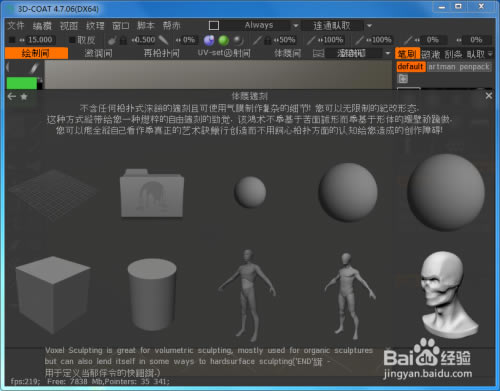Expand the brush panel tab overflow arrow
Image resolution: width=500 pixels, height=391 pixels.
(x=490, y=54)
